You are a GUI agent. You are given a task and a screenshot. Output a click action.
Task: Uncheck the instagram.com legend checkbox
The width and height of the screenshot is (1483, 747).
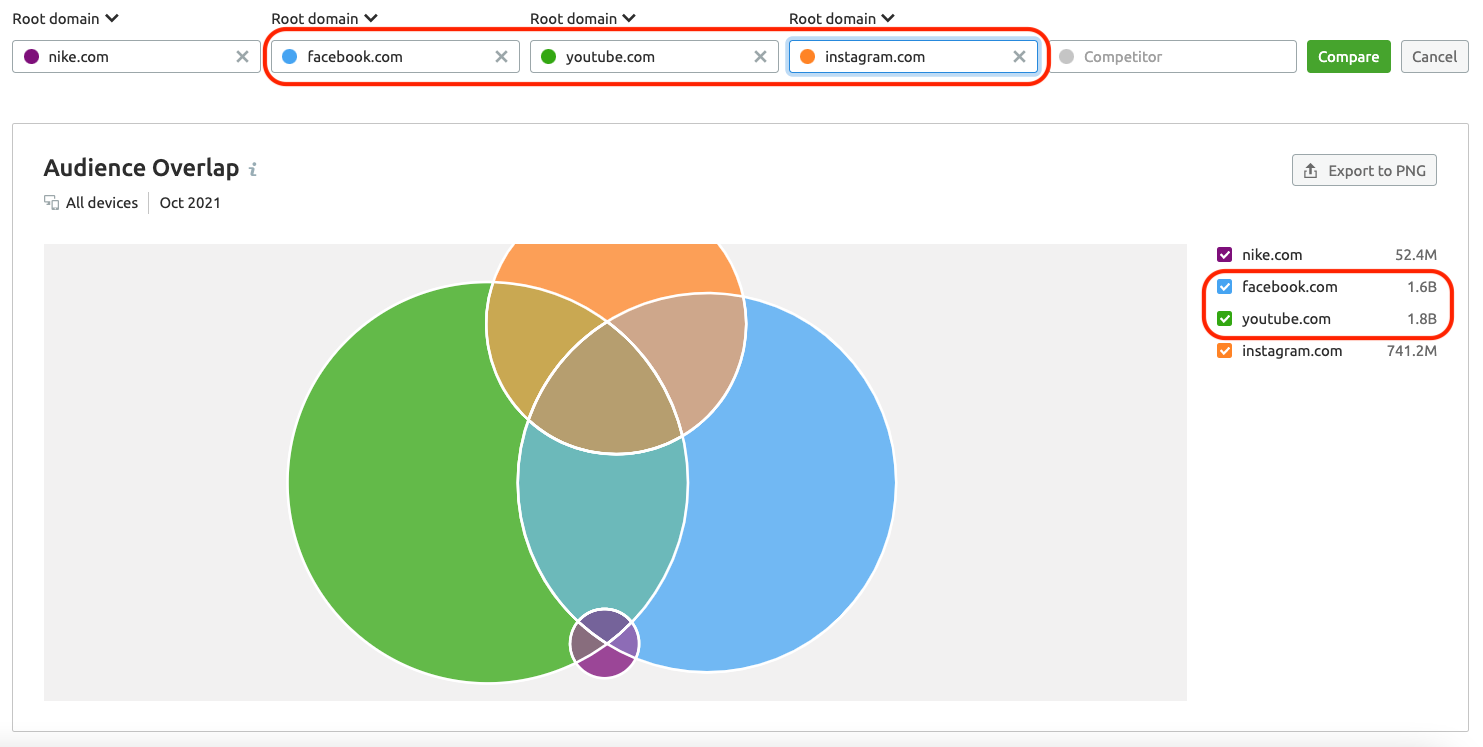1225,351
